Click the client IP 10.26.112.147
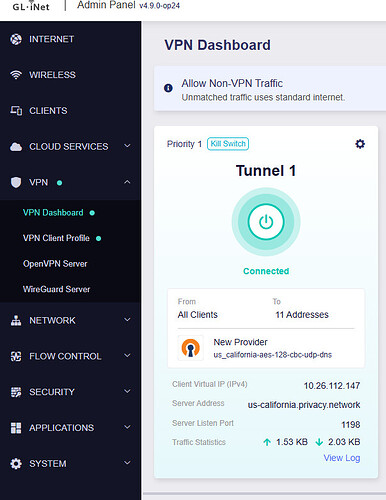 (332, 386)
